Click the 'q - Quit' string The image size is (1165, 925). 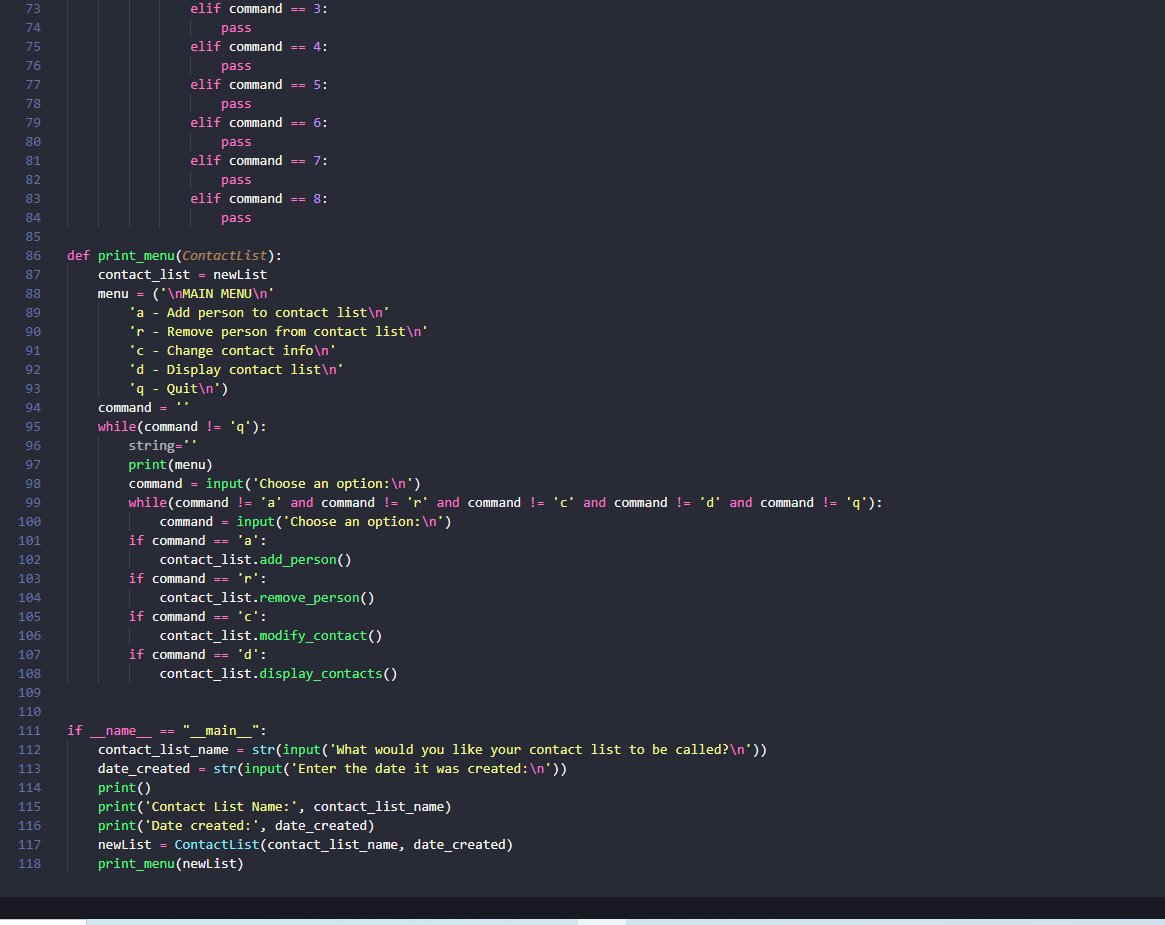[175, 389]
